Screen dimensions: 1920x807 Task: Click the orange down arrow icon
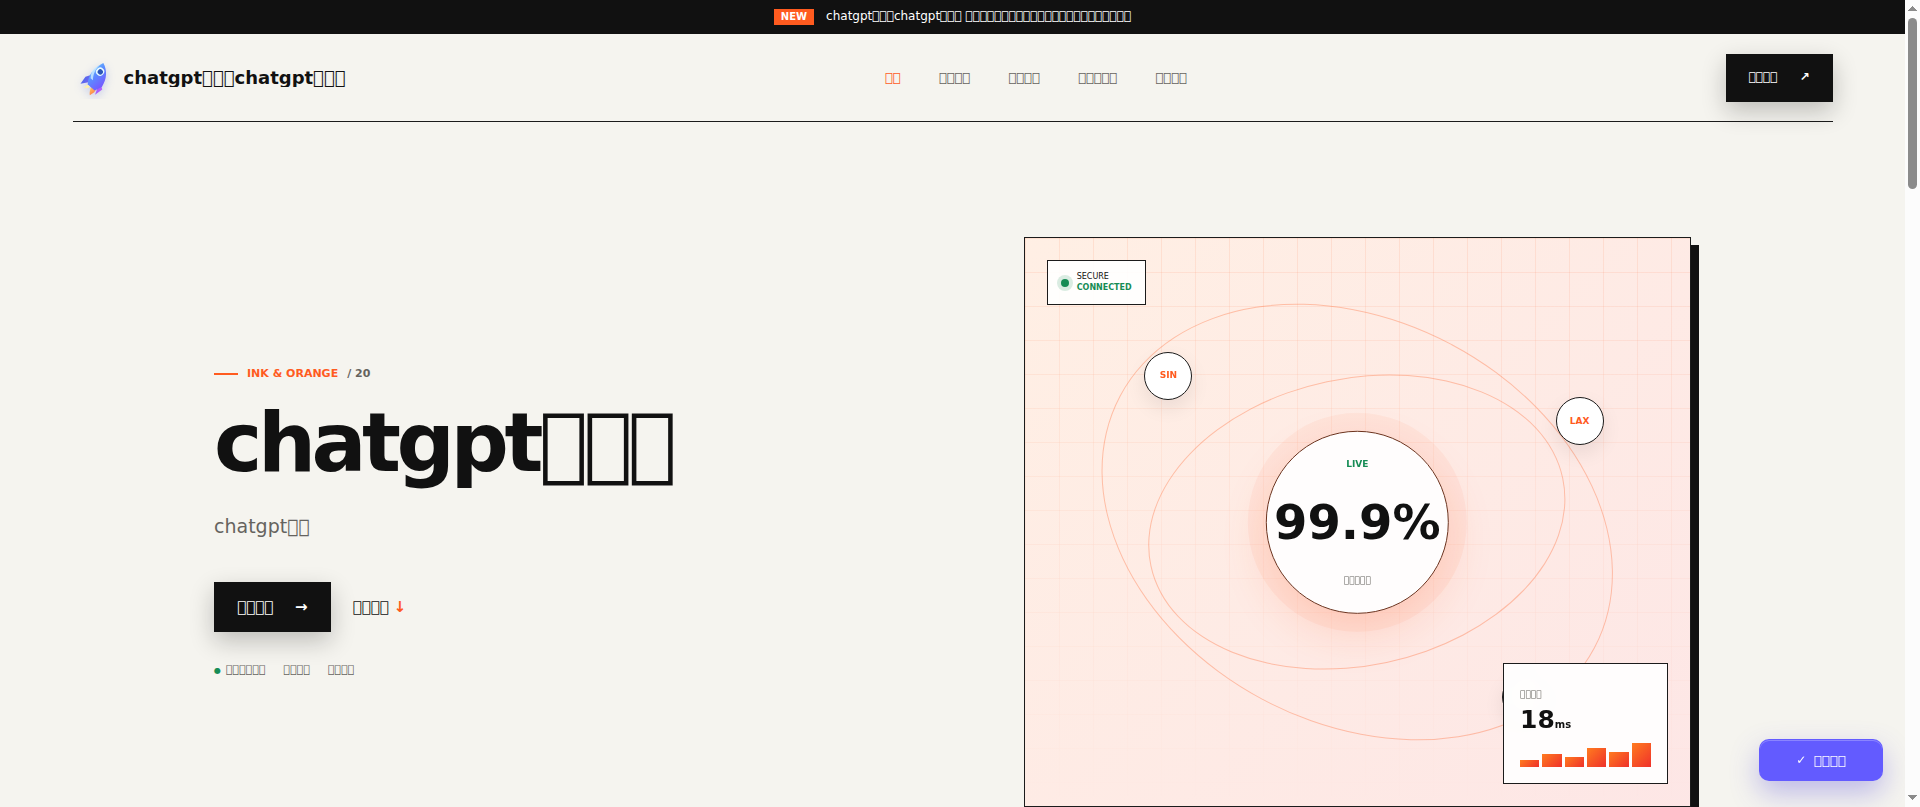pyautogui.click(x=400, y=607)
